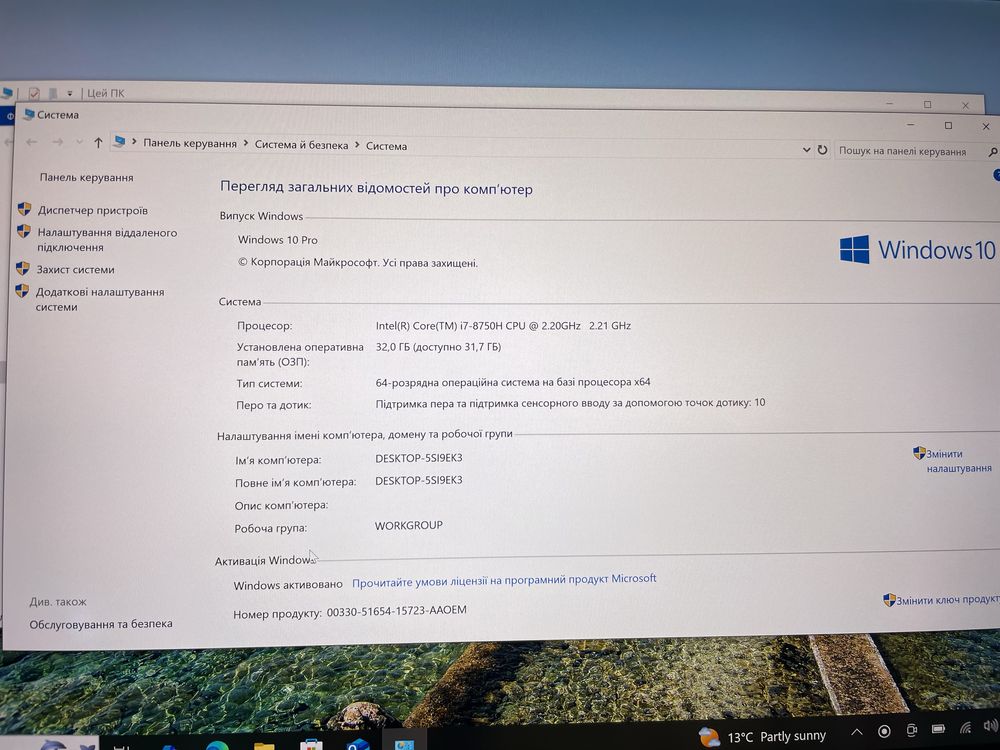Screen dimensions: 1000x750
Task: Open quick access toolbar dropdown in Цей ПК
Action: tap(70, 93)
